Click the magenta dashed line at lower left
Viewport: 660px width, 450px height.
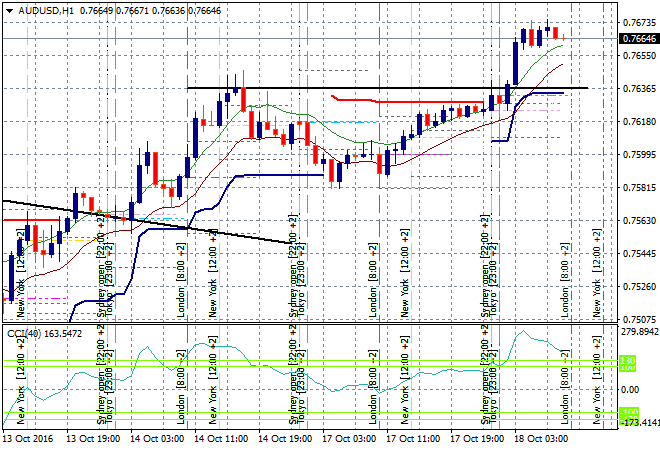[x=45, y=298]
